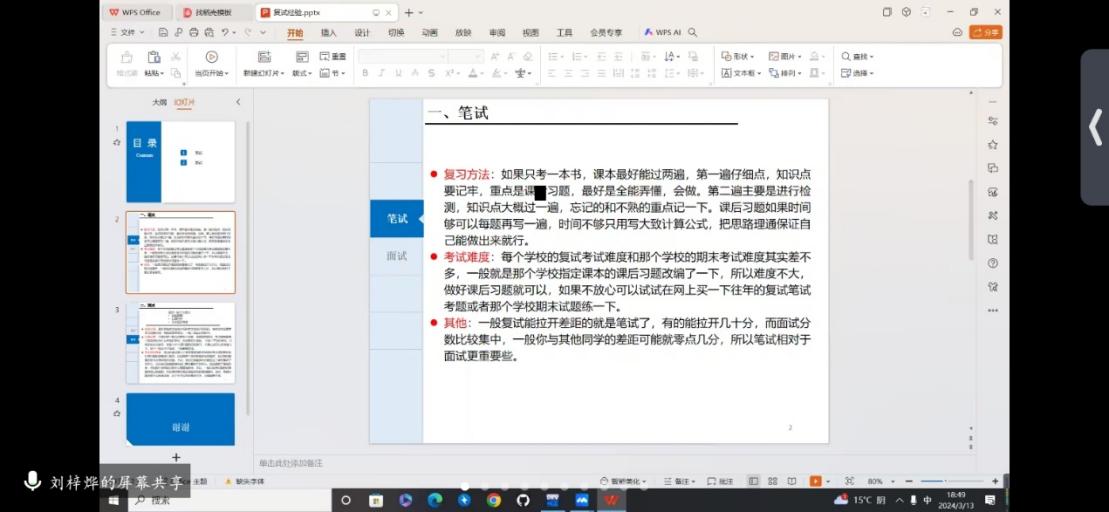This screenshot has width=1109, height=512.
Task: Switch to slide sorter grid view
Action: pos(772,481)
